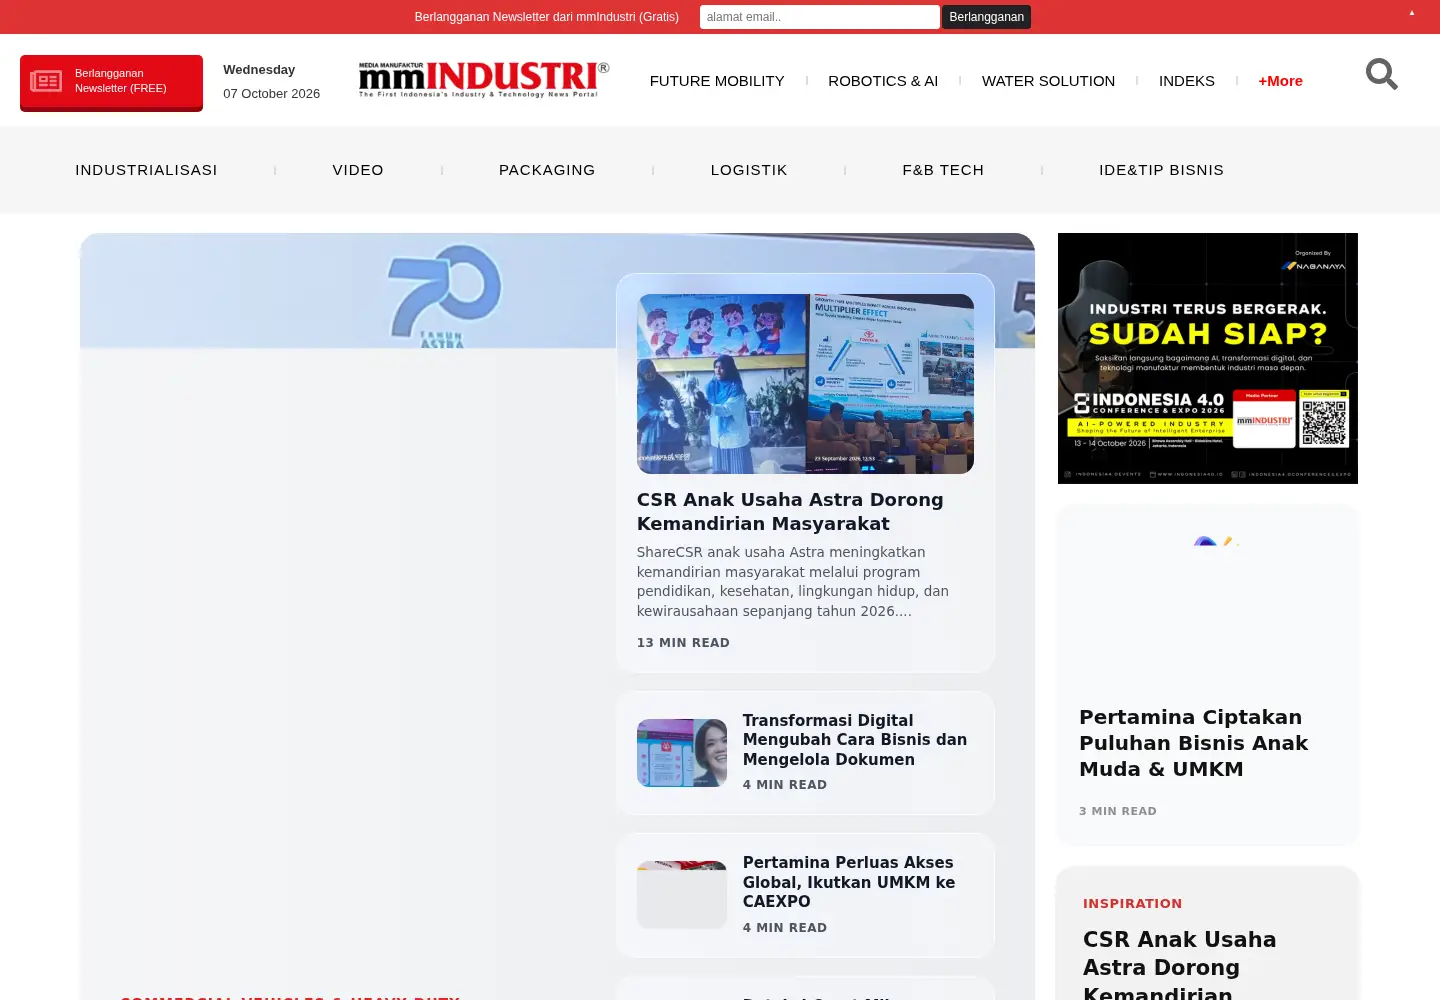Select the Packaging category
The width and height of the screenshot is (1440, 1000).
[x=547, y=170]
